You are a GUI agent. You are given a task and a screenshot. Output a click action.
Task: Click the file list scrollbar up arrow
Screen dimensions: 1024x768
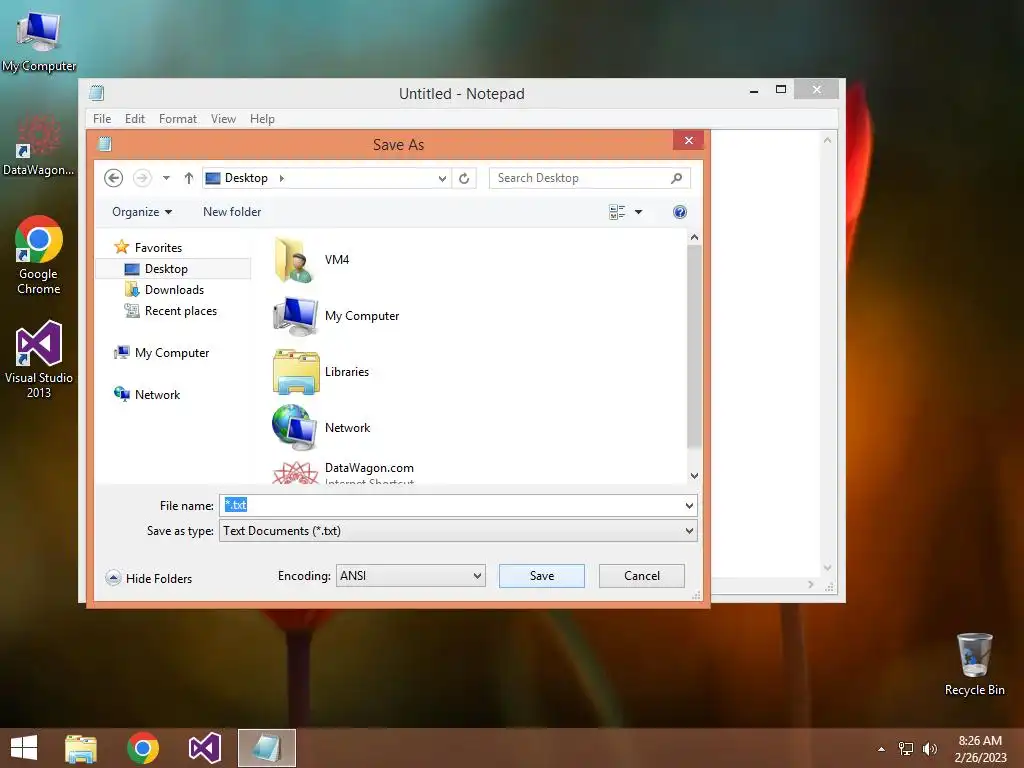pyautogui.click(x=694, y=238)
